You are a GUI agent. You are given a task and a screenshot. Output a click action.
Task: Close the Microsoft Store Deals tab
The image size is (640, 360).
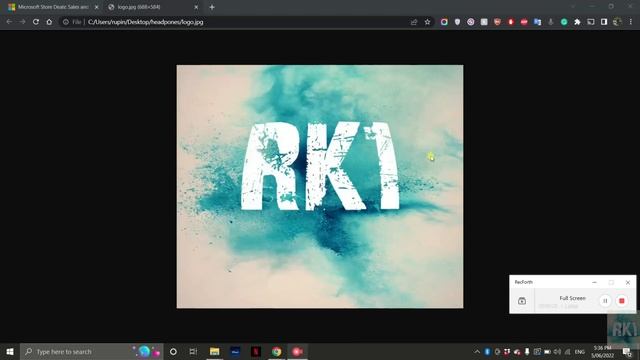pyautogui.click(x=96, y=7)
